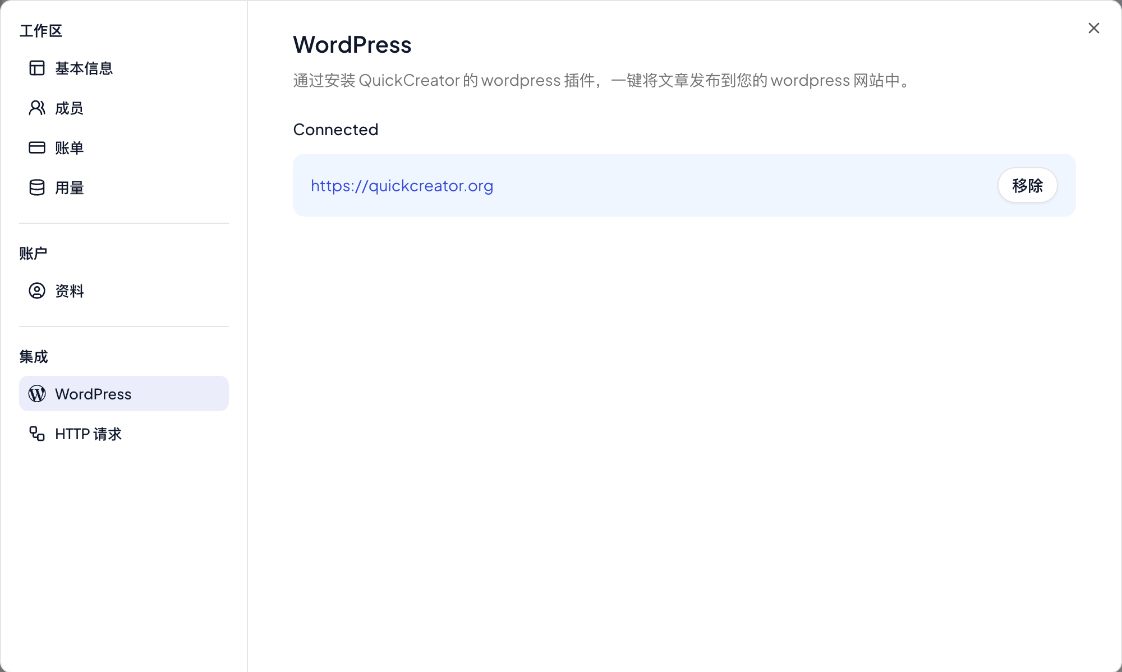Close the settings dialog with X
1122x672 pixels.
click(1093, 28)
